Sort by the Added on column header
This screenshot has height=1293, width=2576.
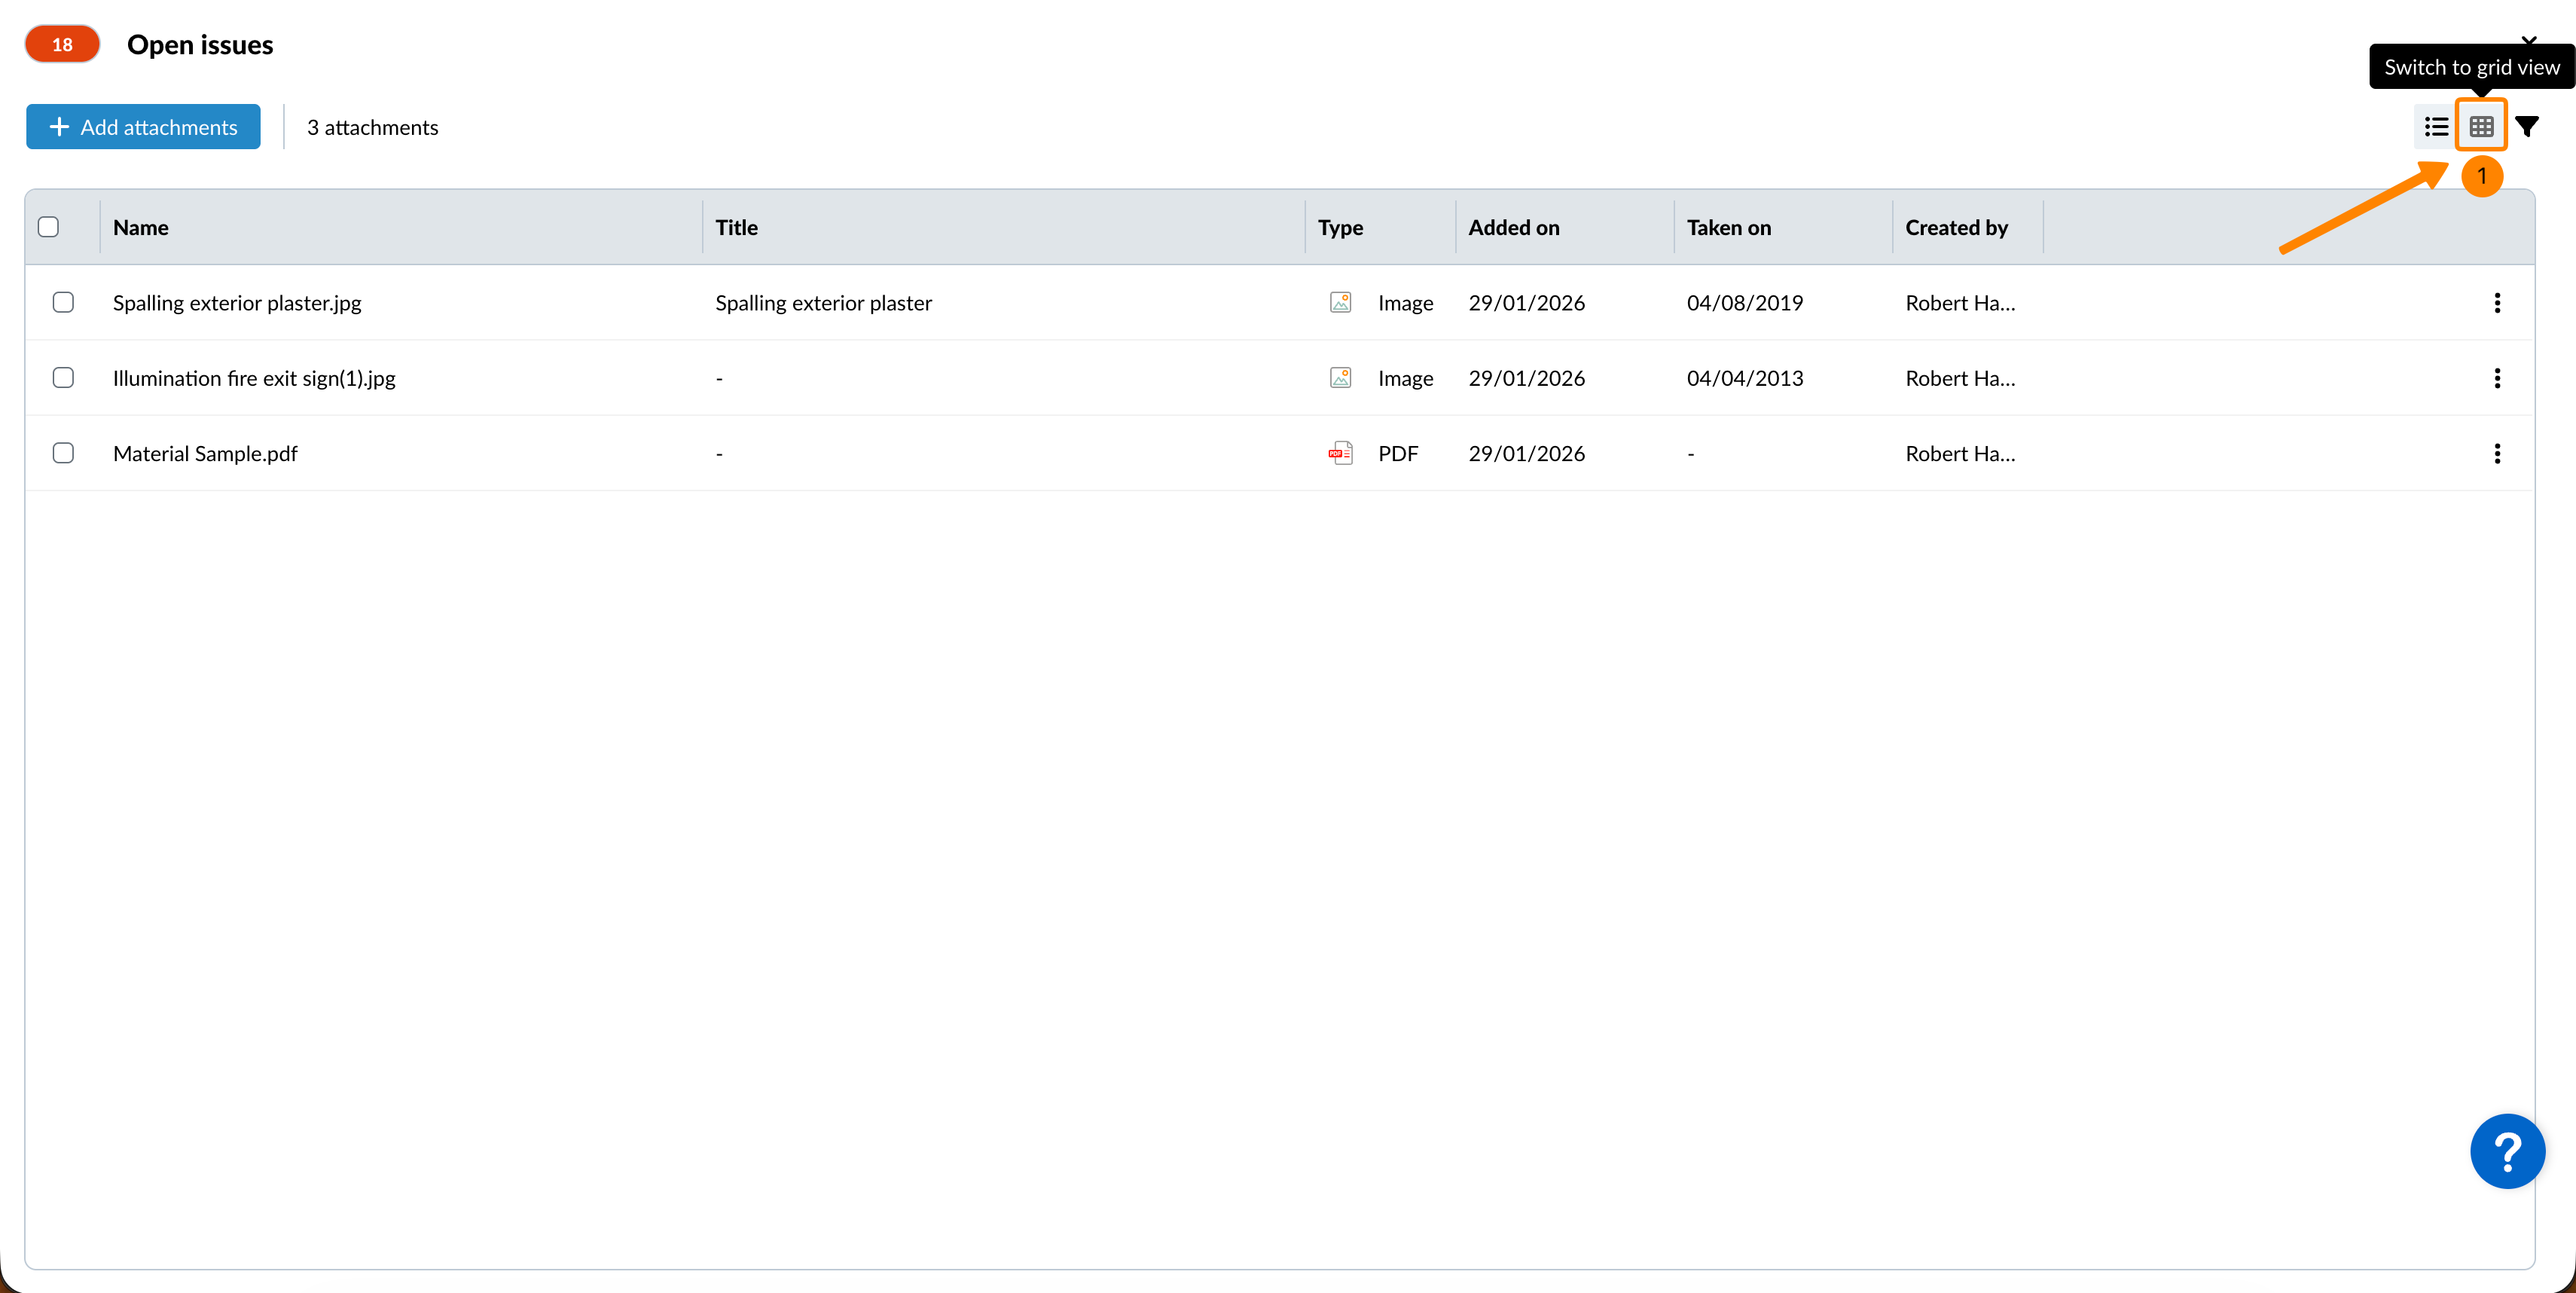point(1513,227)
